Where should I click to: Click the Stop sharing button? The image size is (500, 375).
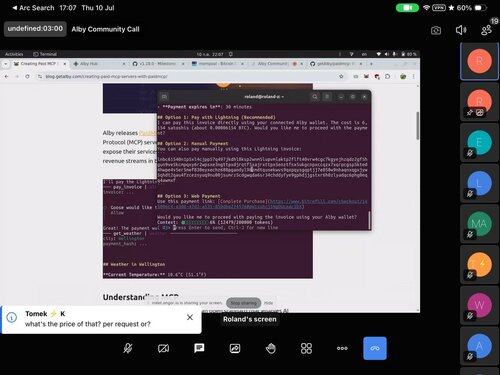pyautogui.click(x=244, y=303)
